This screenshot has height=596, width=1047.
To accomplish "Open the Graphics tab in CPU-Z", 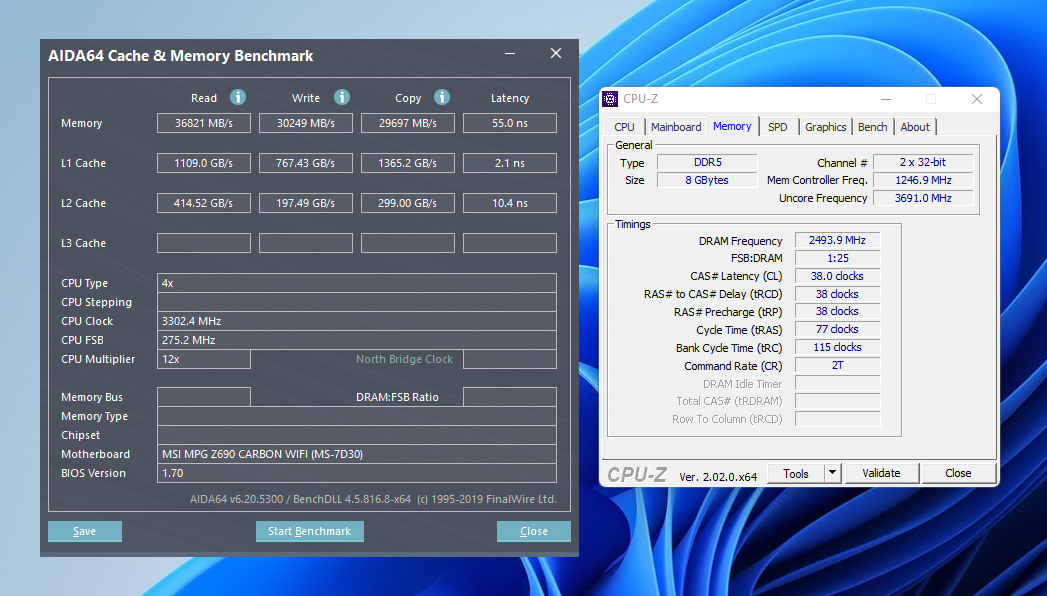I will tap(825, 127).
